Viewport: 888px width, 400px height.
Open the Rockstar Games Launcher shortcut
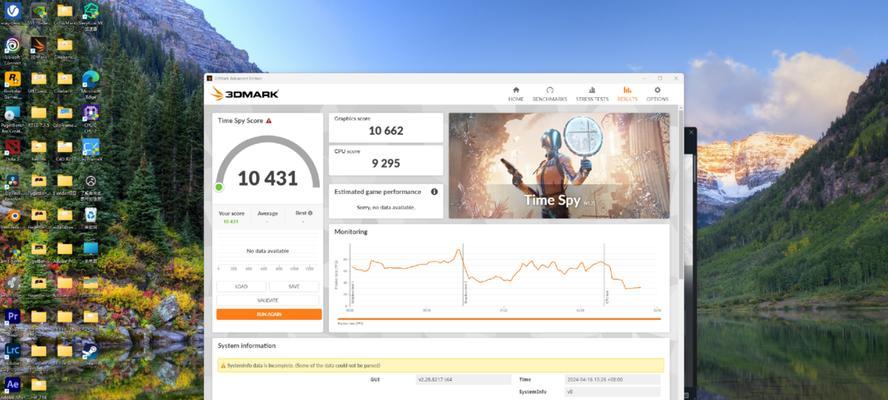(12, 82)
